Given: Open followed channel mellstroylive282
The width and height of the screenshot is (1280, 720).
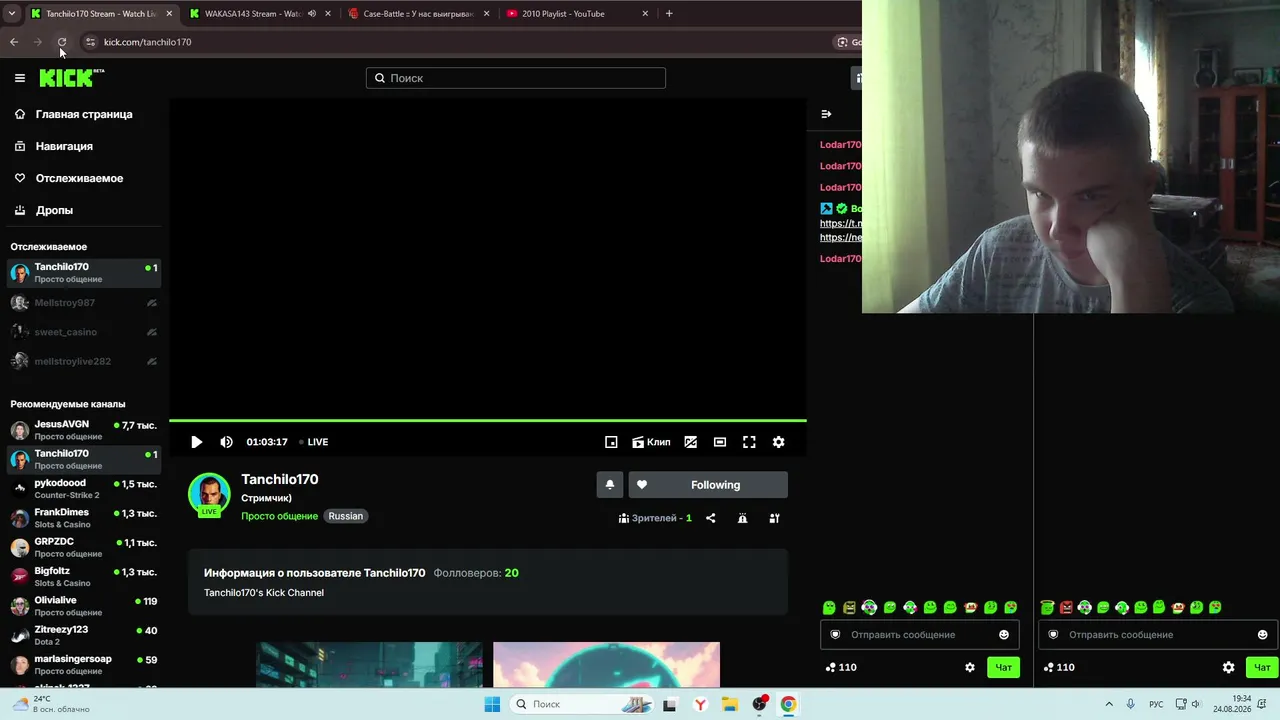Looking at the screenshot, I should tap(84, 361).
